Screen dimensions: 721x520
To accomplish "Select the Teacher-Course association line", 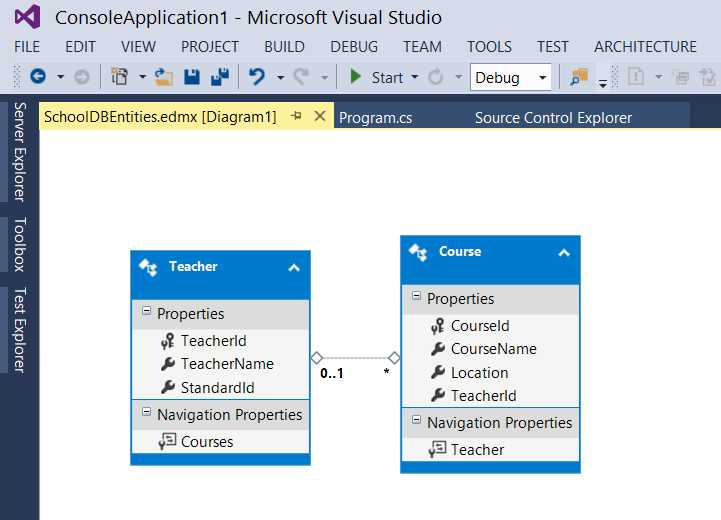I will pos(355,358).
